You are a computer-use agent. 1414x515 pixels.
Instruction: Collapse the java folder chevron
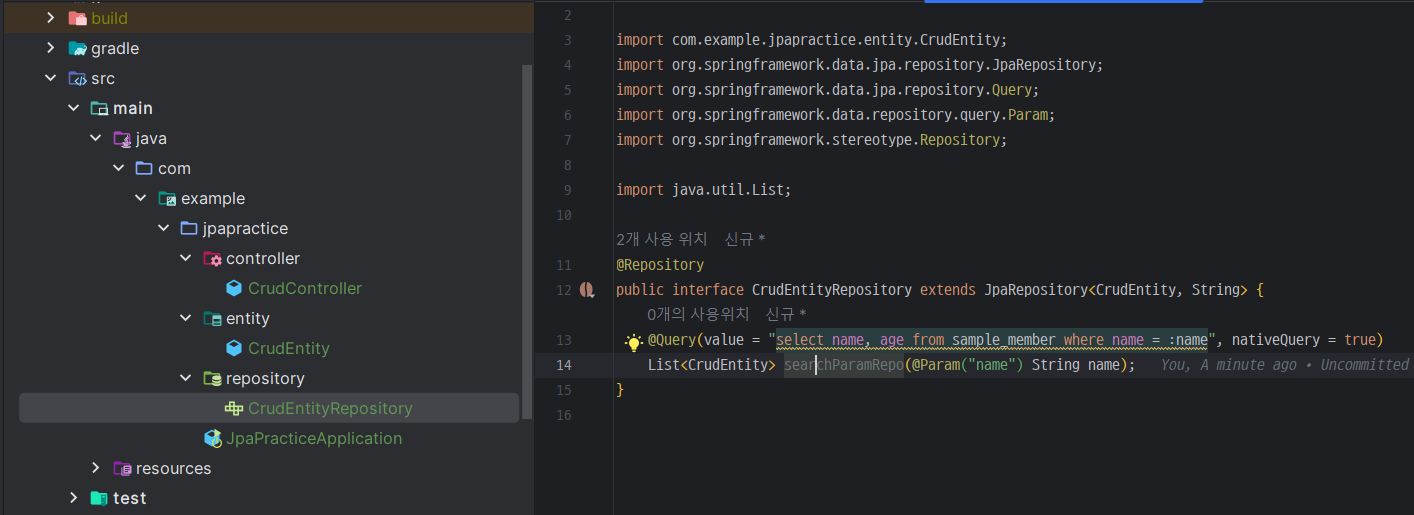pyautogui.click(x=95, y=138)
